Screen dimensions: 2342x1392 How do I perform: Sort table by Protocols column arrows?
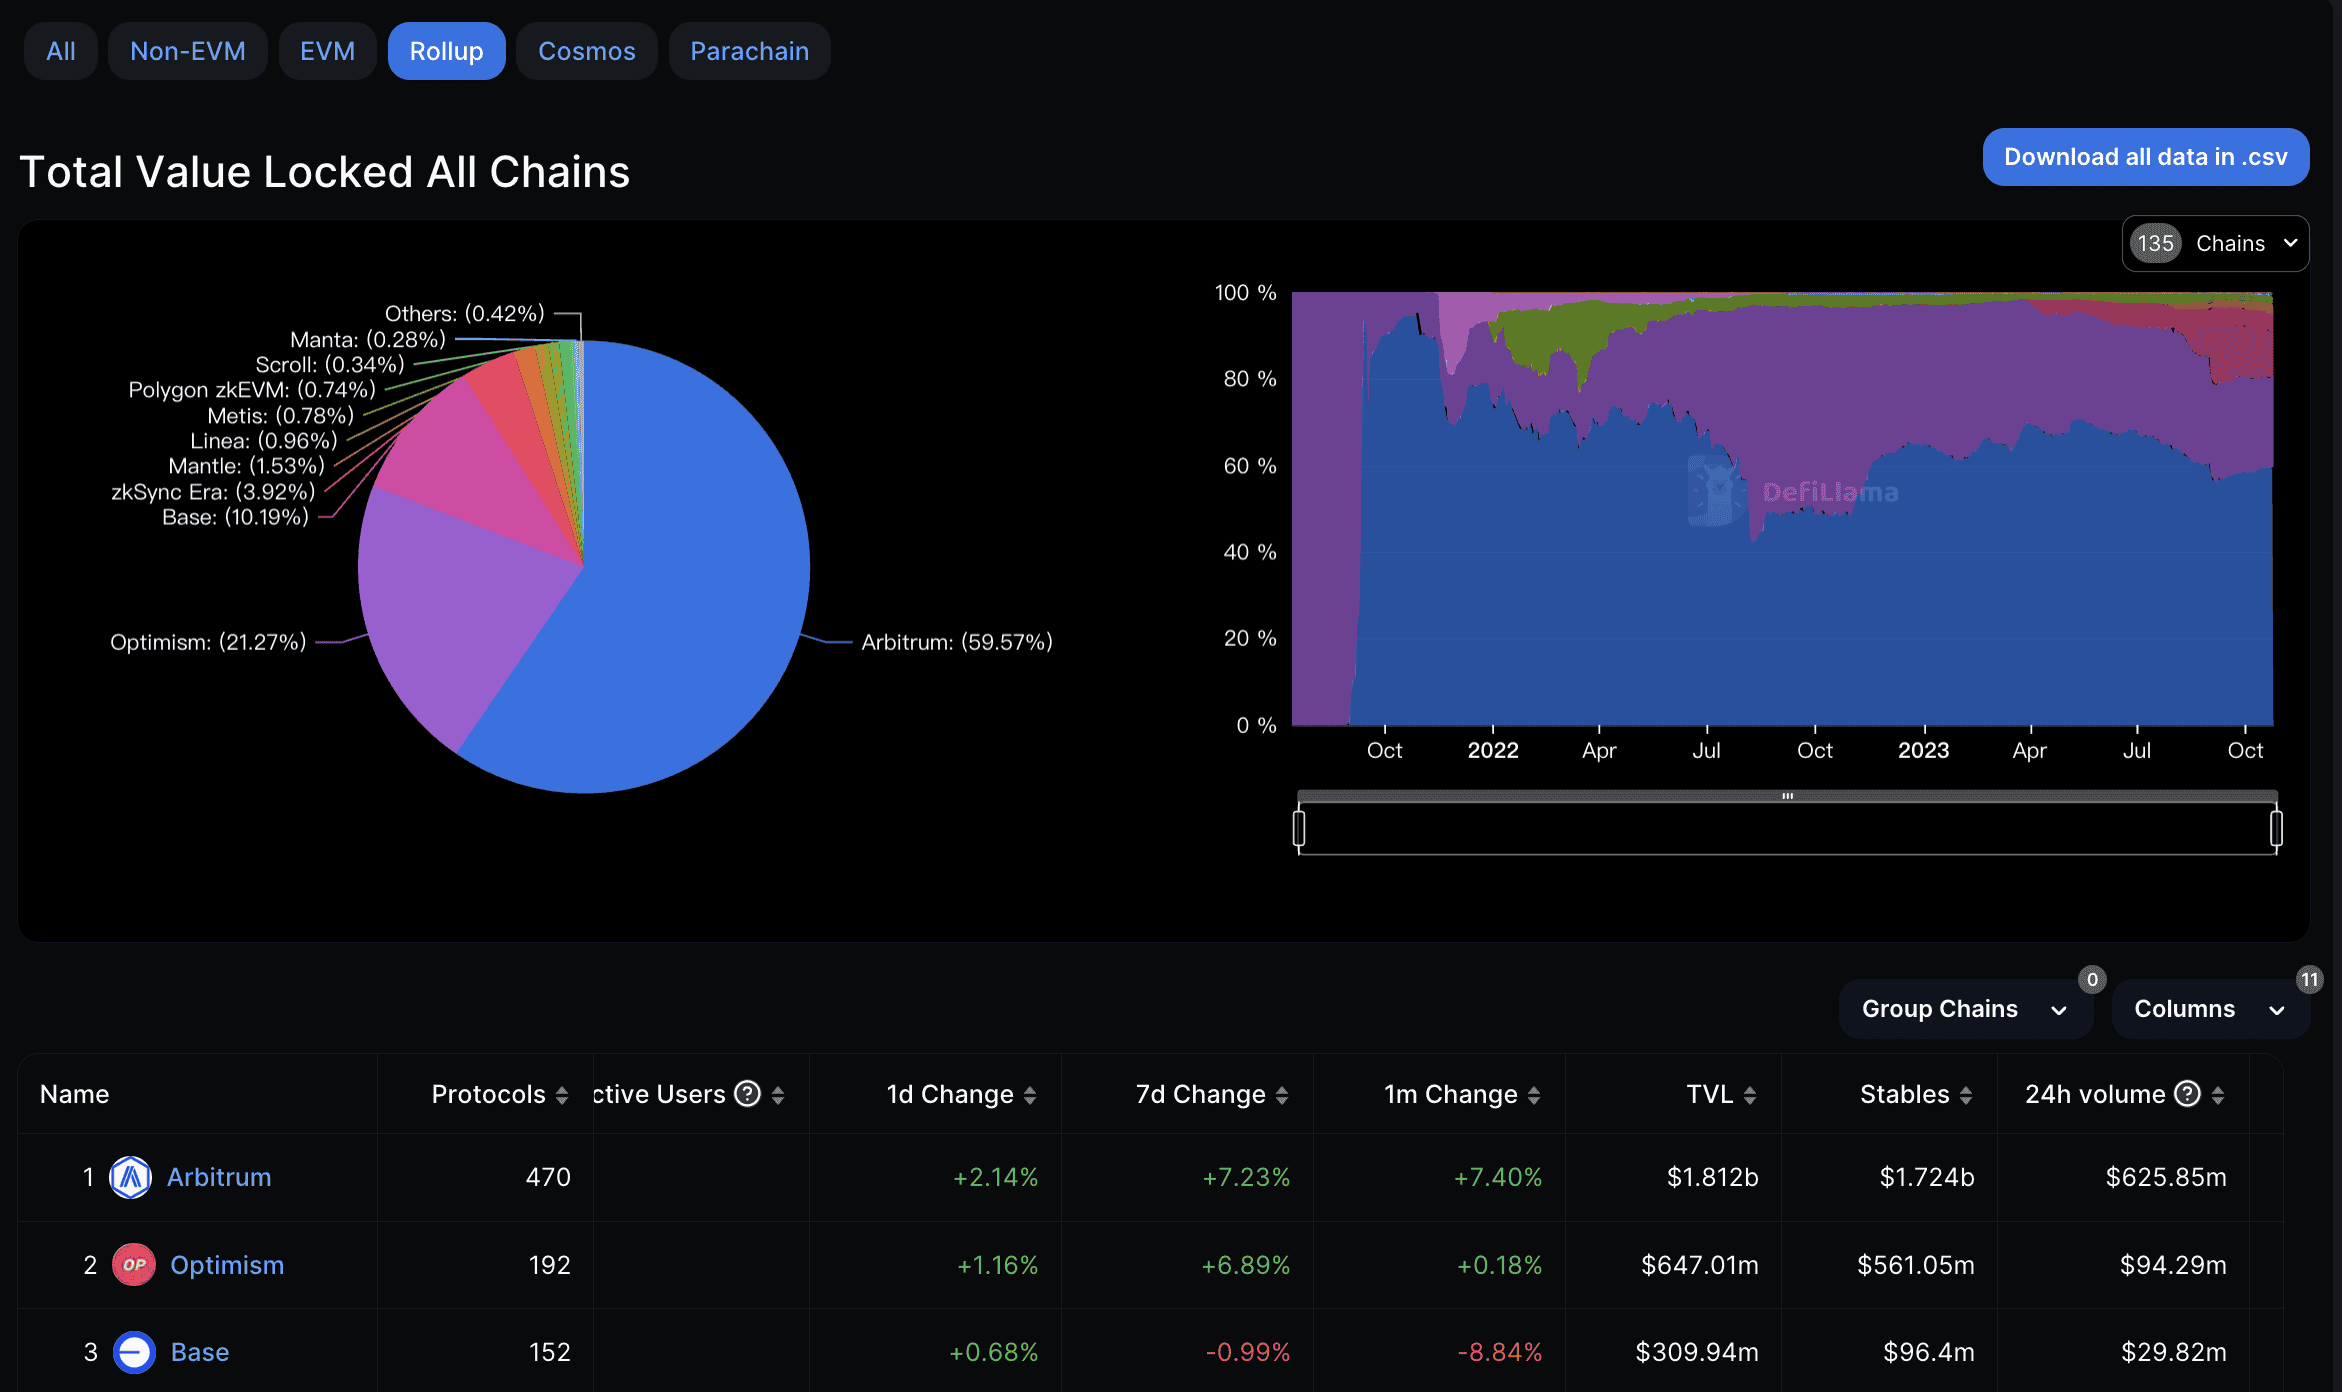pos(562,1096)
